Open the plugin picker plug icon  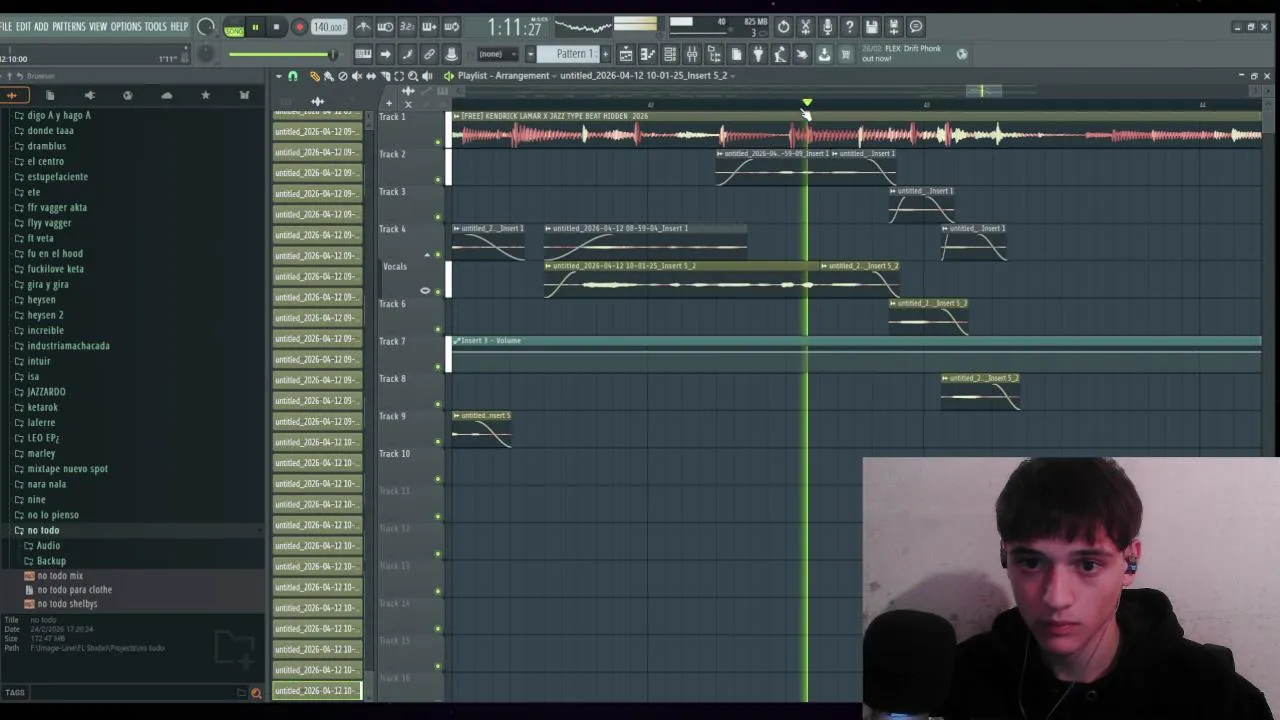(758, 54)
